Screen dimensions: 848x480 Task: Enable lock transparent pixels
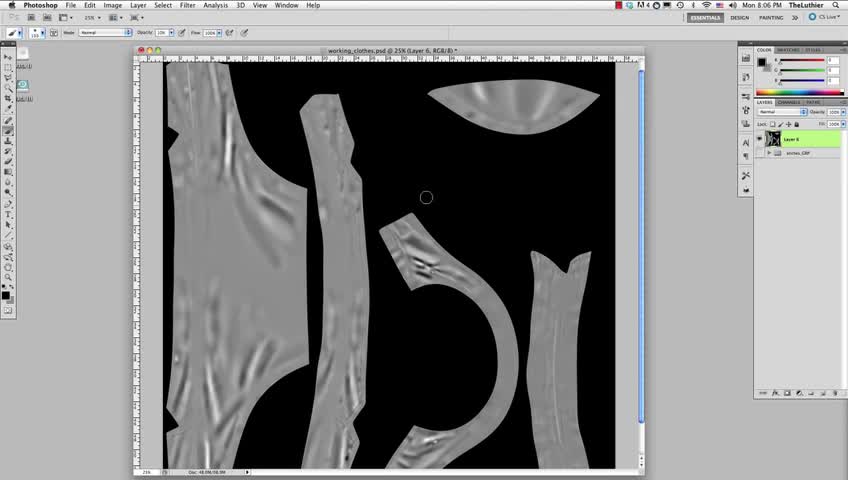coord(772,124)
